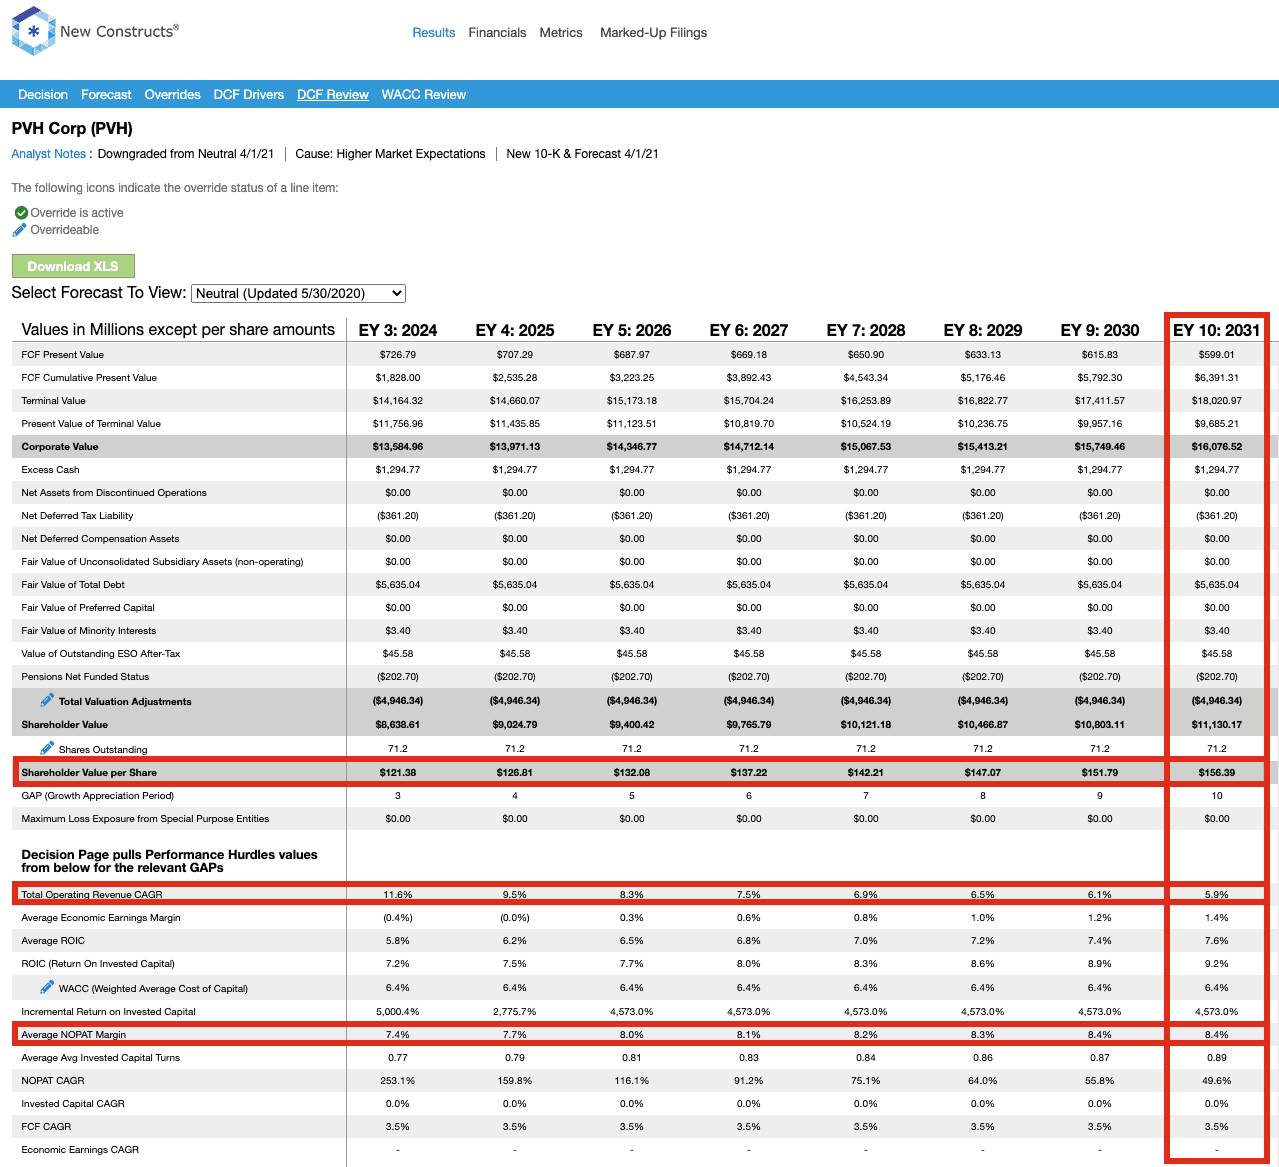Click pencil icon beside Total Valuation Adjustments
This screenshot has height=1167, width=1279.
47,700
